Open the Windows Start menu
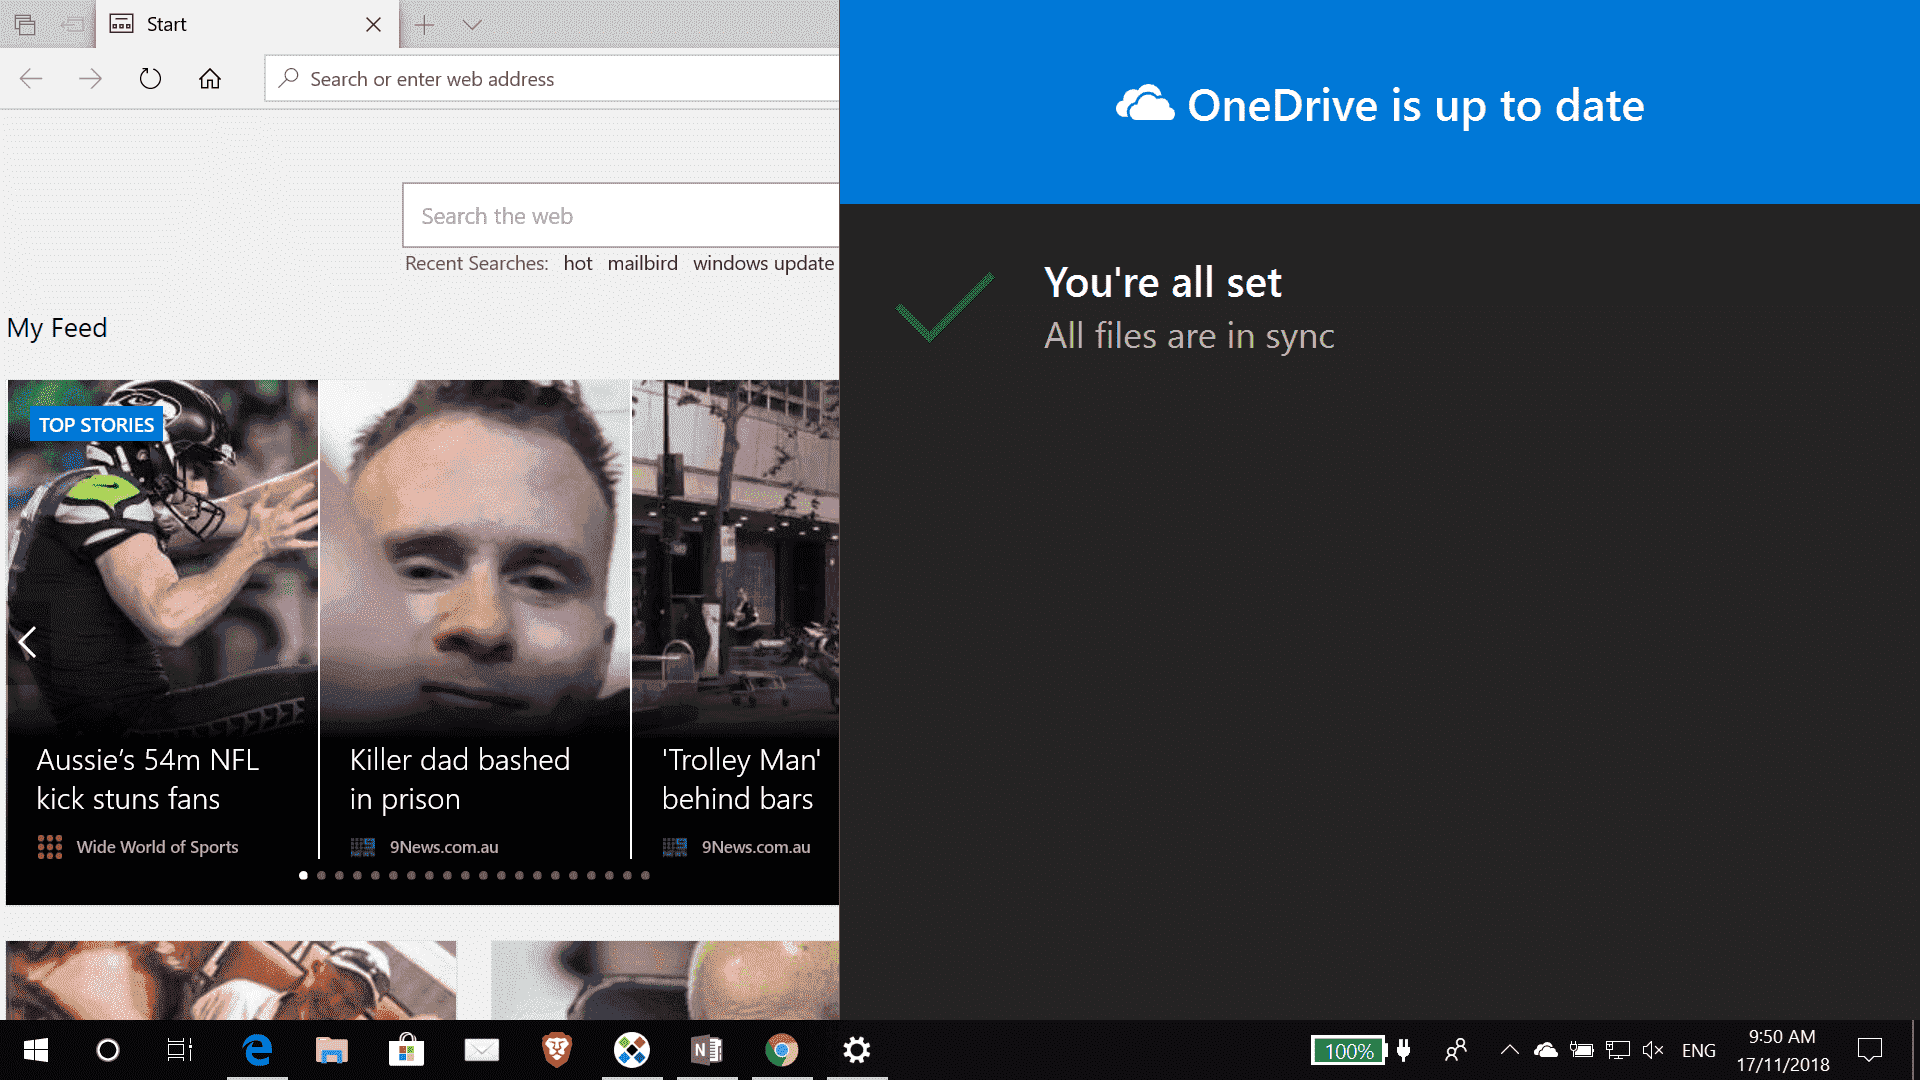Screen dimensions: 1920x1080 36,1050
